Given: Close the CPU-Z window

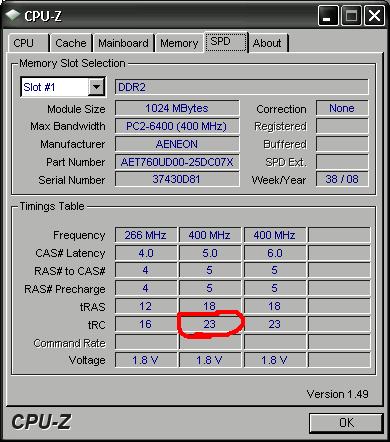Looking at the screenshot, I should pyautogui.click(x=375, y=16).
